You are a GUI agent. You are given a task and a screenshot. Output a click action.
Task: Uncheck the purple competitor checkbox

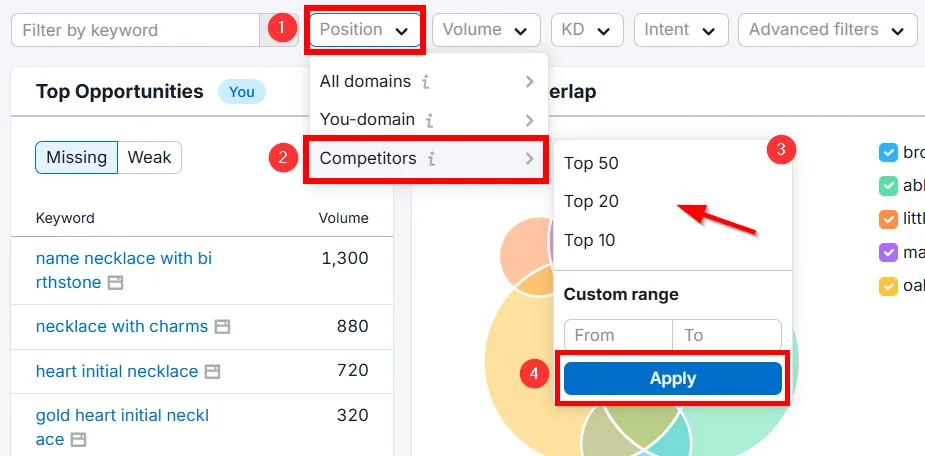pyautogui.click(x=888, y=253)
